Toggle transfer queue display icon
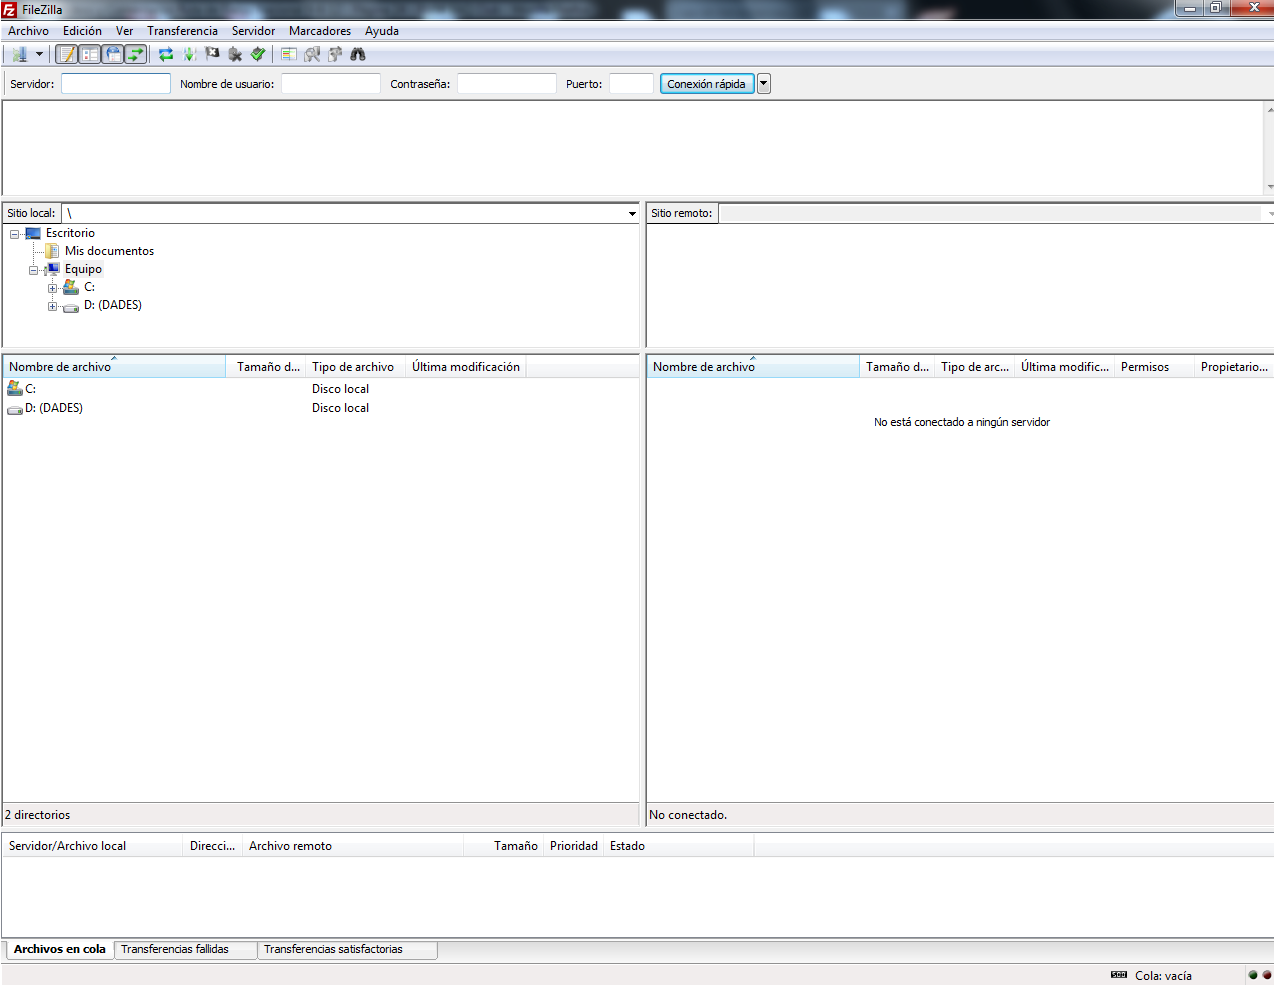Viewport: 1275px width, 988px height. (136, 54)
